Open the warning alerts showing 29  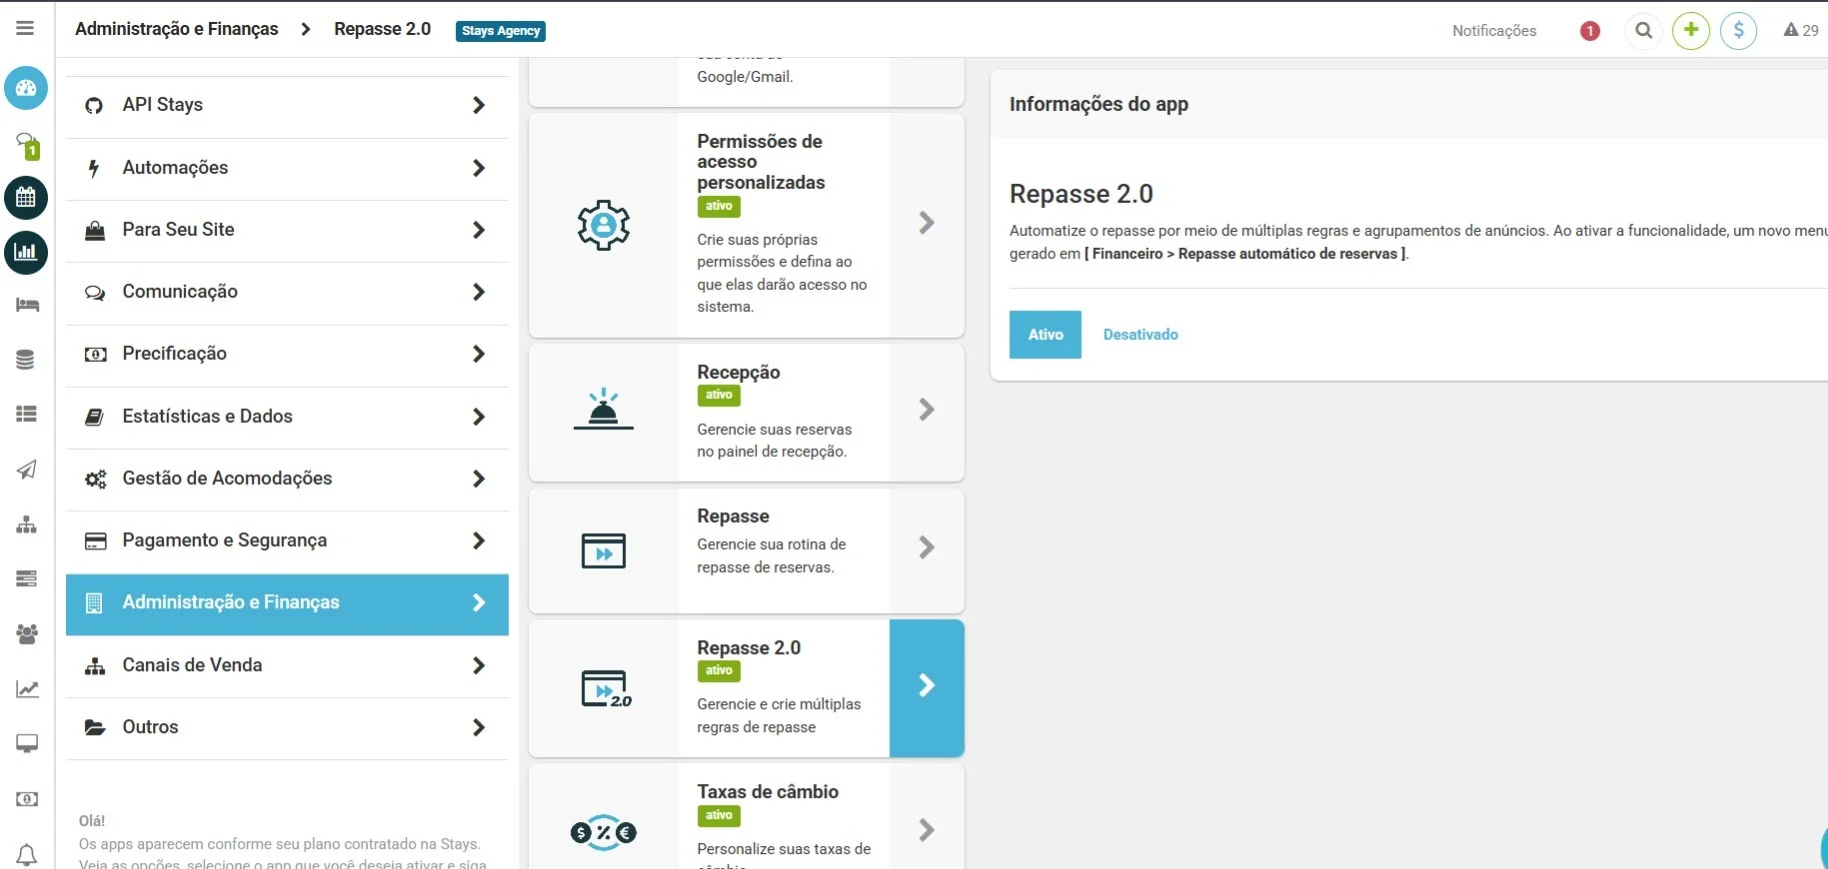[x=1801, y=30]
